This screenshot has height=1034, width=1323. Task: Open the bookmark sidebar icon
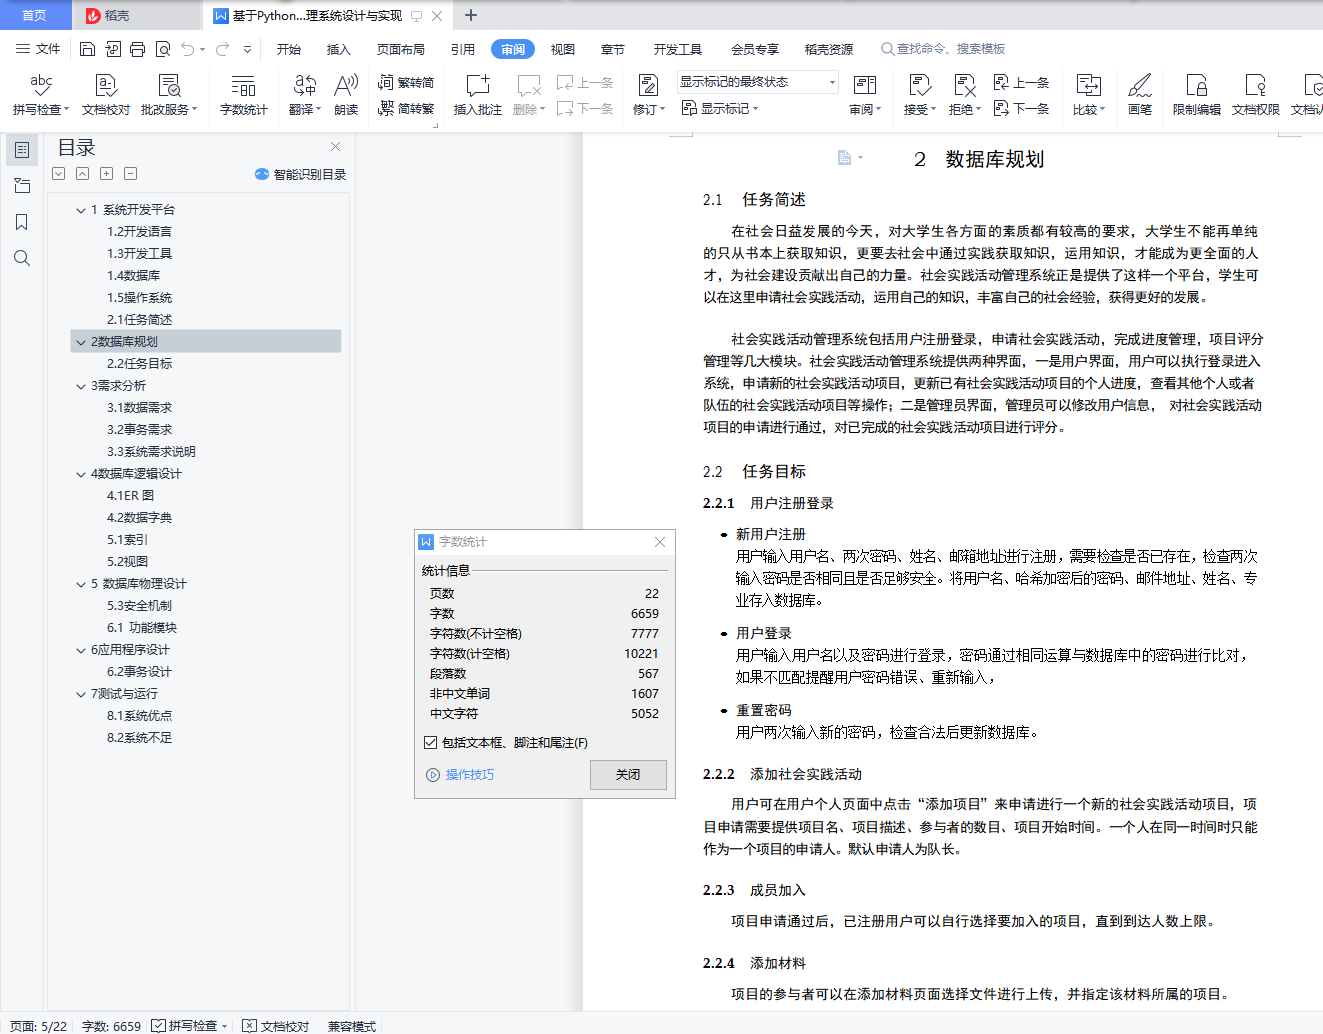click(x=21, y=222)
